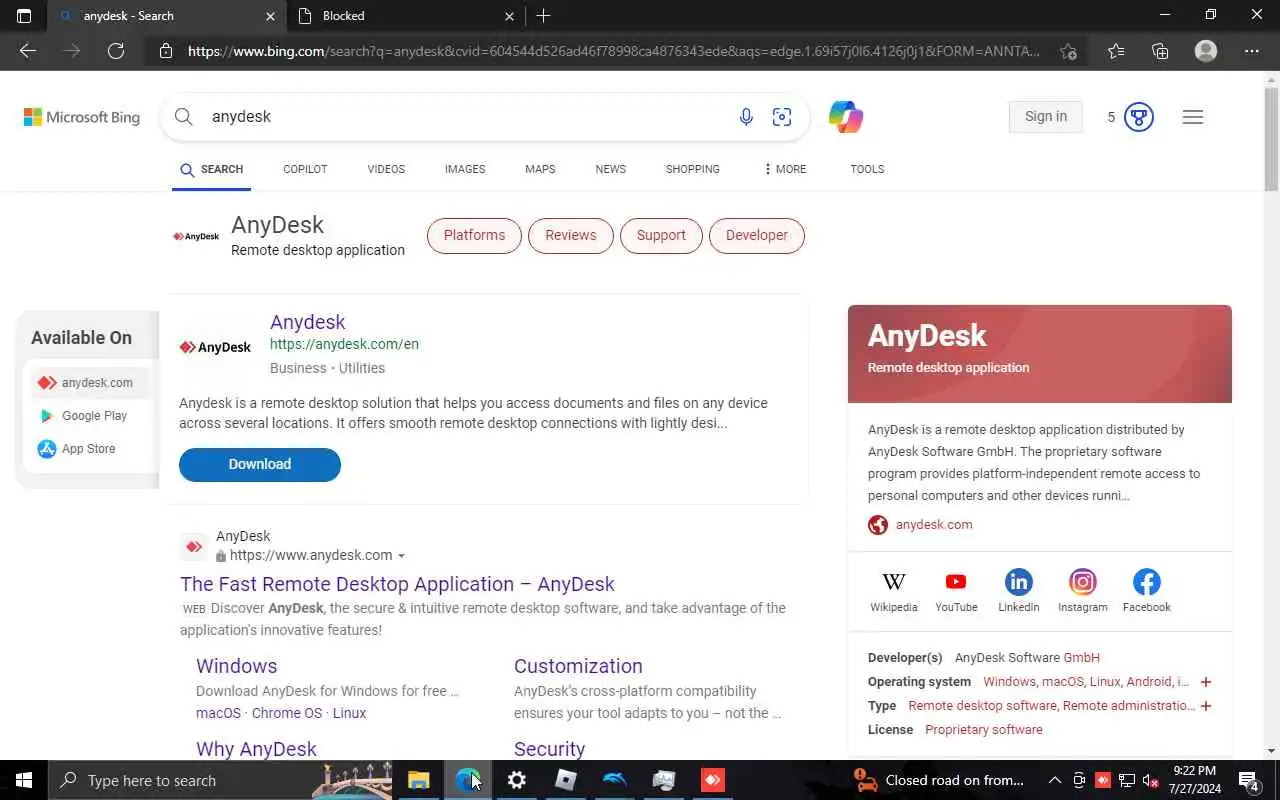Open visual search camera icon

point(782,117)
